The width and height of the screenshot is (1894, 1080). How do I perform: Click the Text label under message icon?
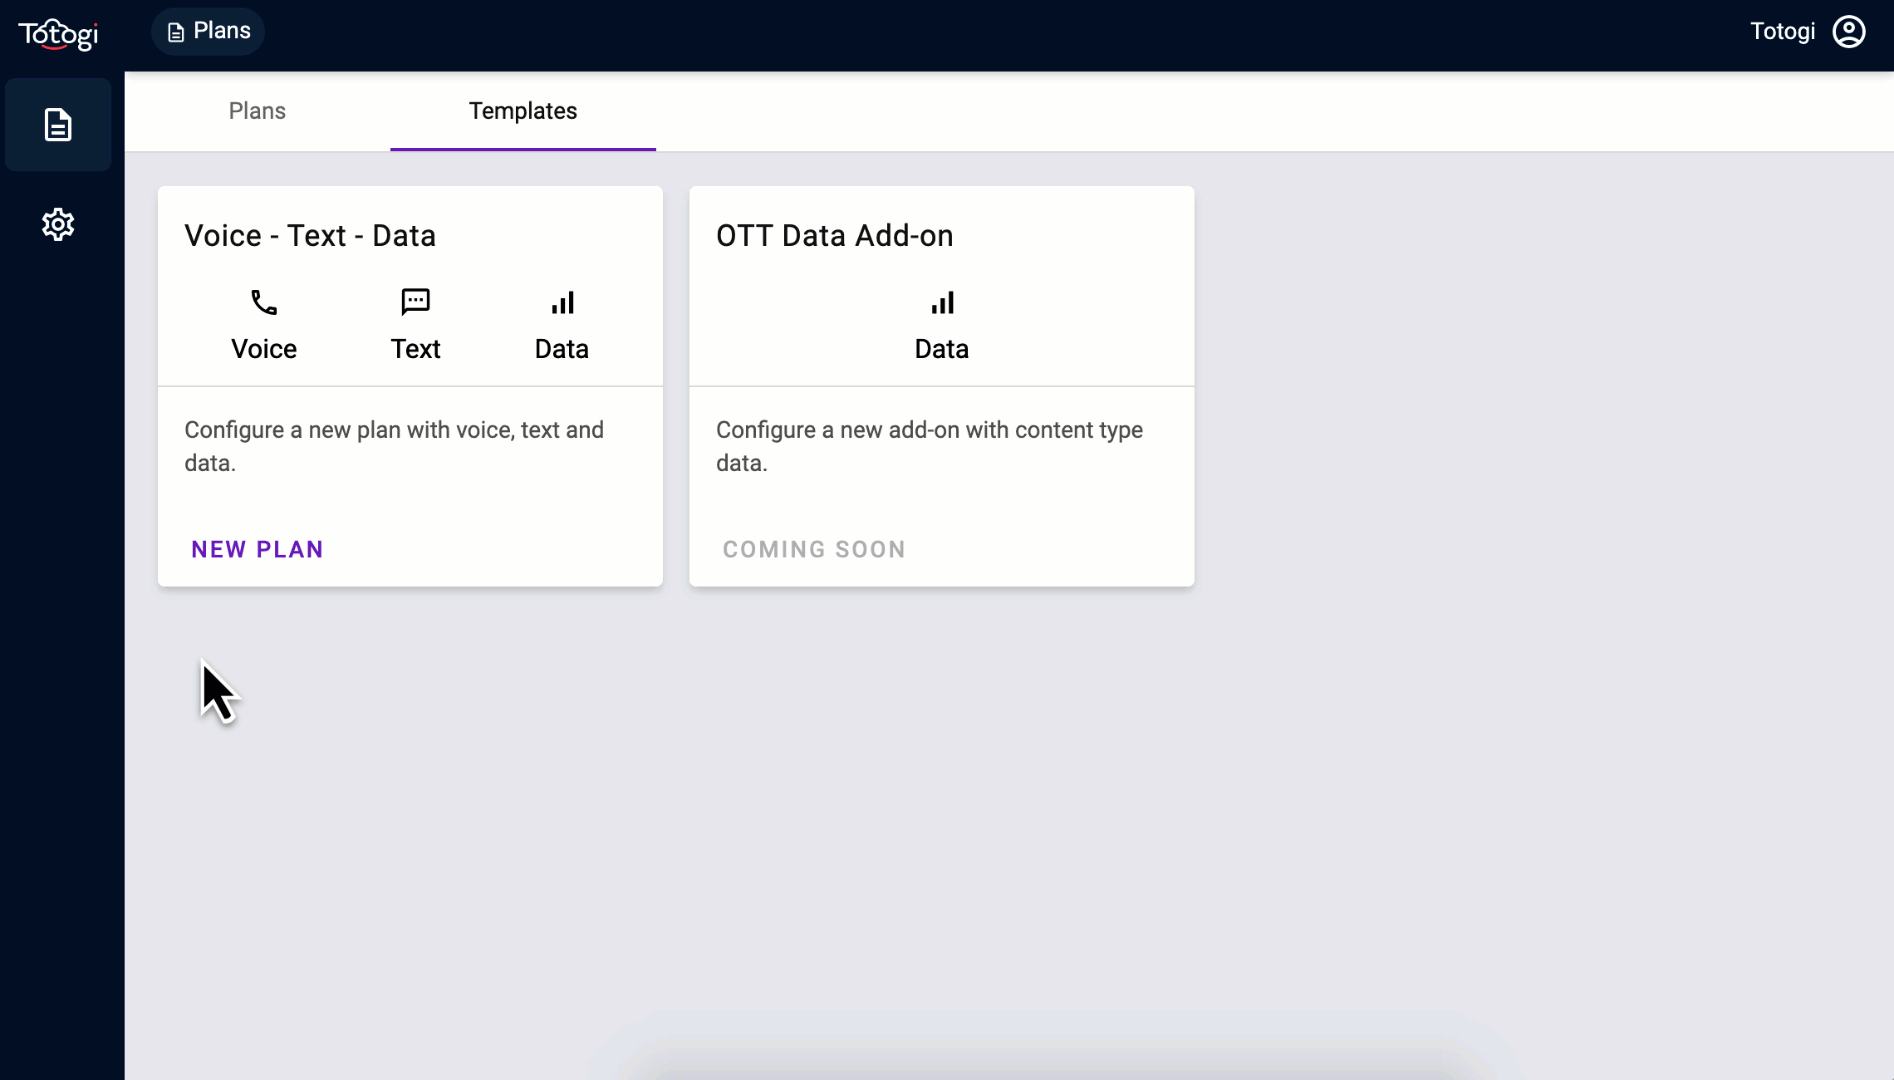click(415, 349)
